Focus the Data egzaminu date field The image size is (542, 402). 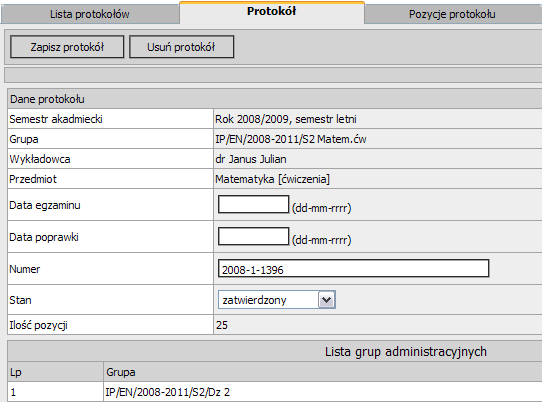pos(253,204)
